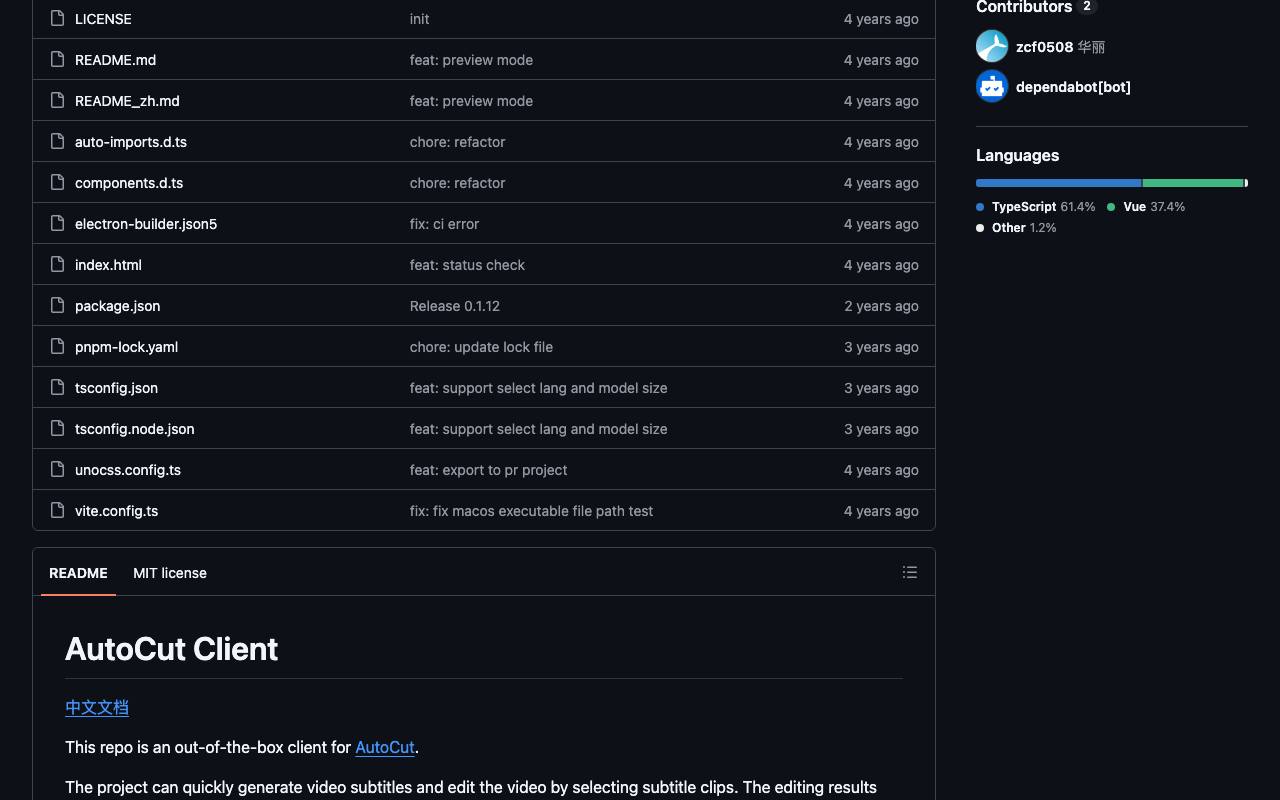Viewport: 1280px width, 800px height.
Task: Click the file icon next to package.json
Action: (58, 306)
